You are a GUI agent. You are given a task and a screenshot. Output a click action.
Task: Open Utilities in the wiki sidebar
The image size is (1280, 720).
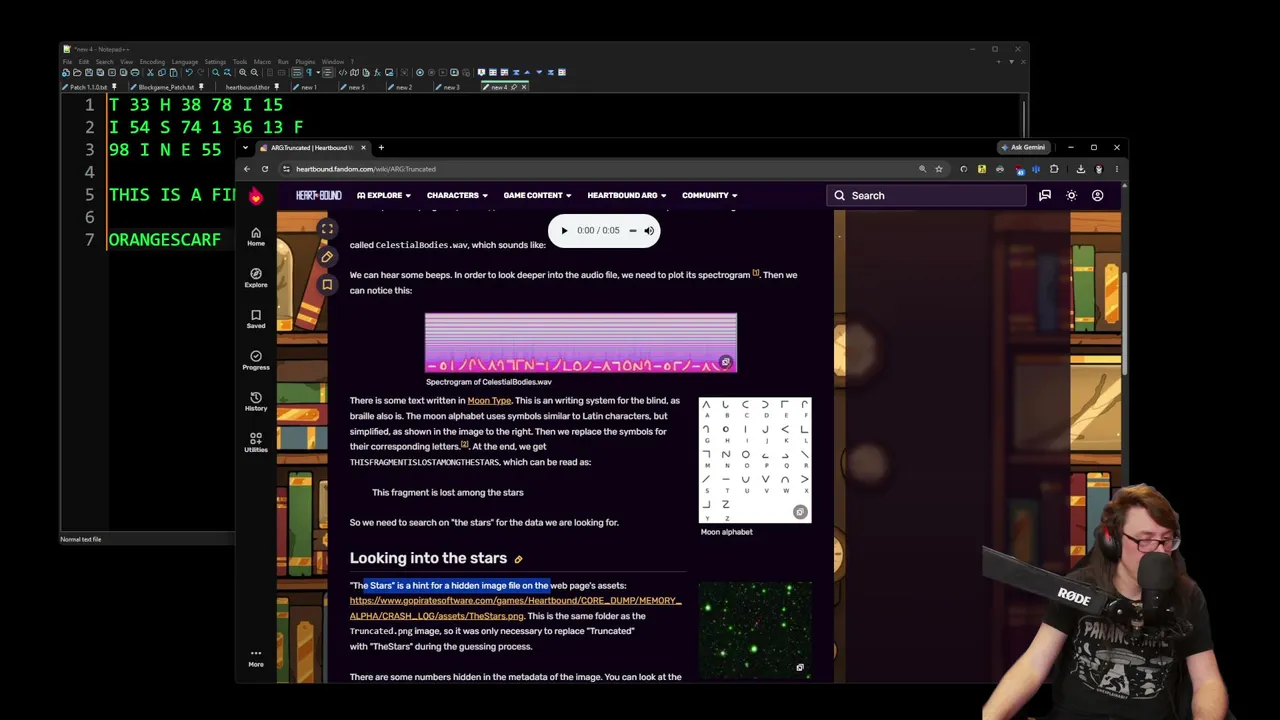[256, 442]
